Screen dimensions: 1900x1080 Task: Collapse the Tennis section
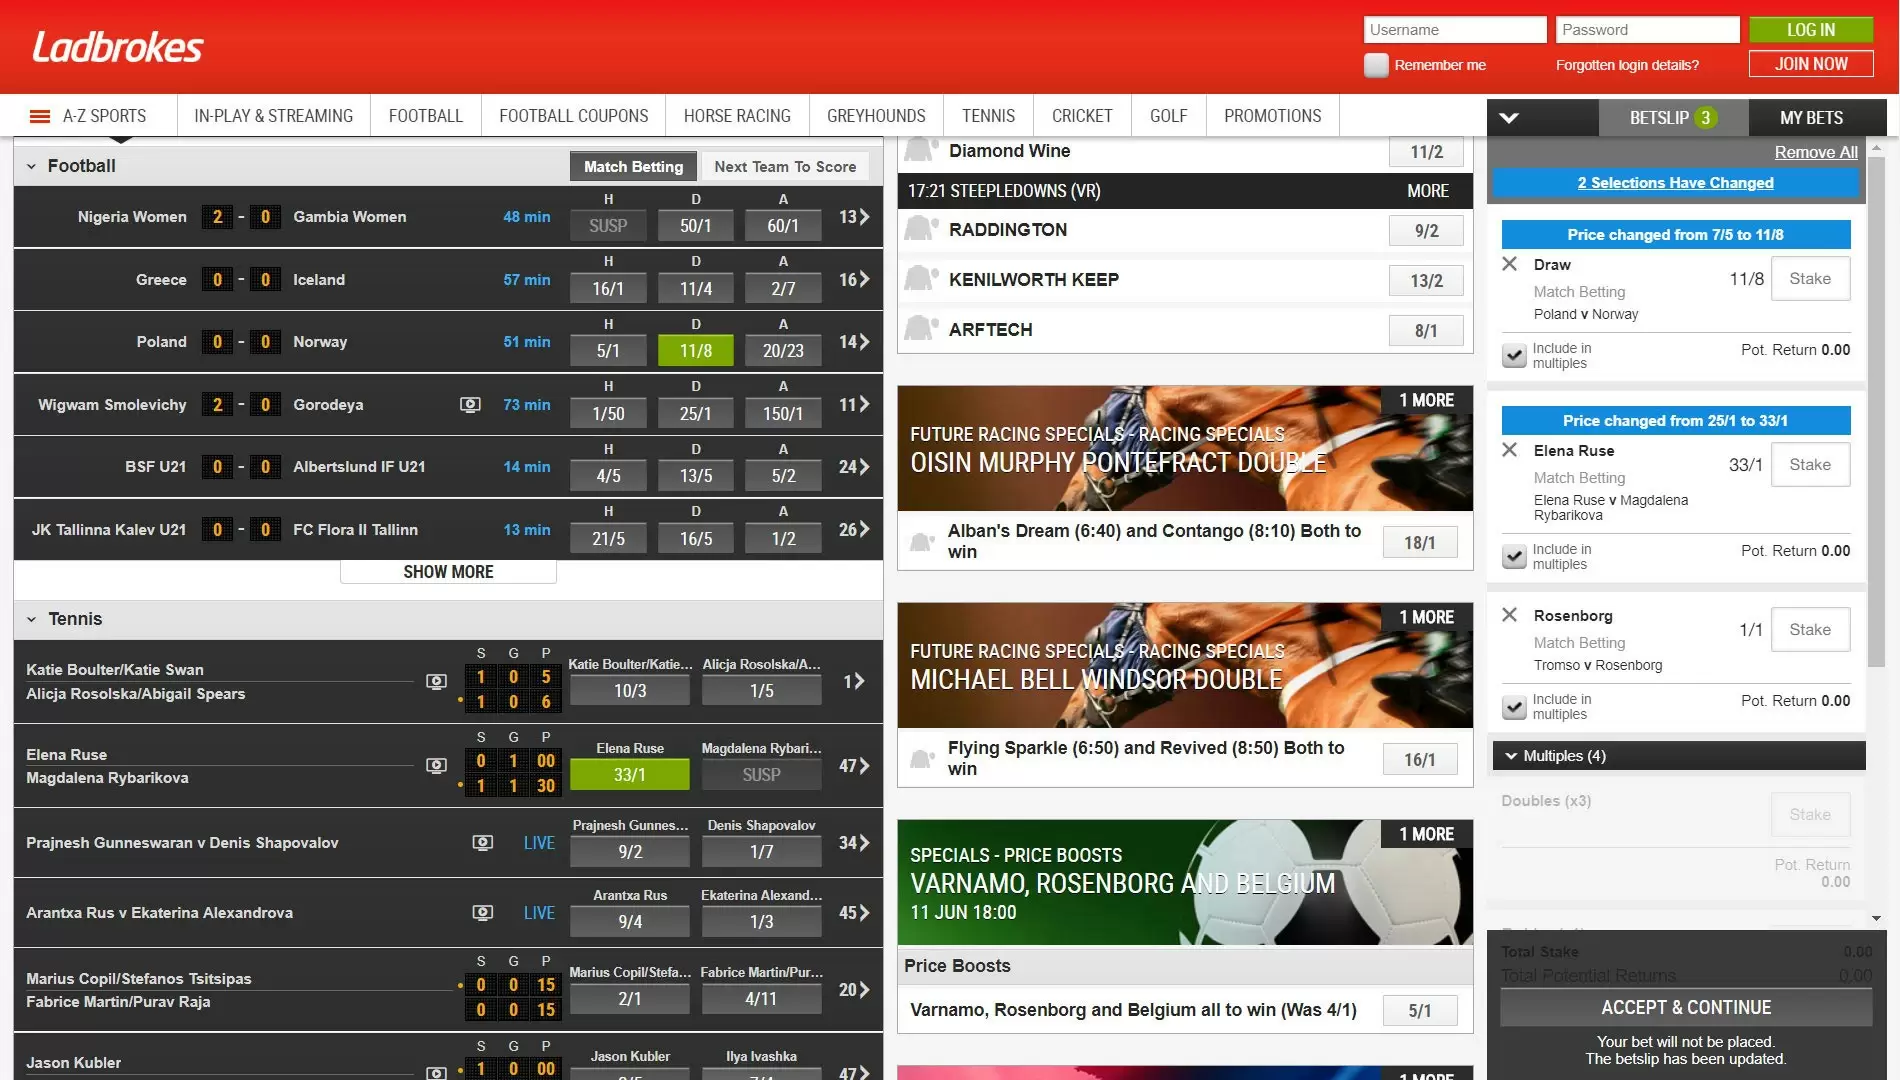(x=31, y=619)
